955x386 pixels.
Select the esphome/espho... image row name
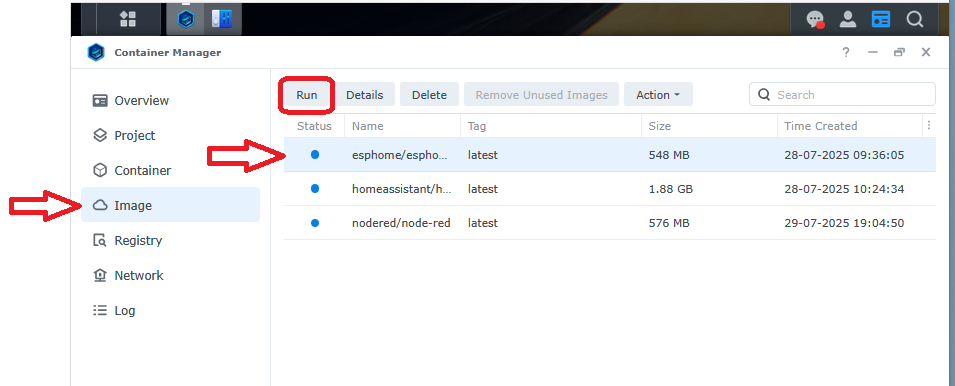400,155
